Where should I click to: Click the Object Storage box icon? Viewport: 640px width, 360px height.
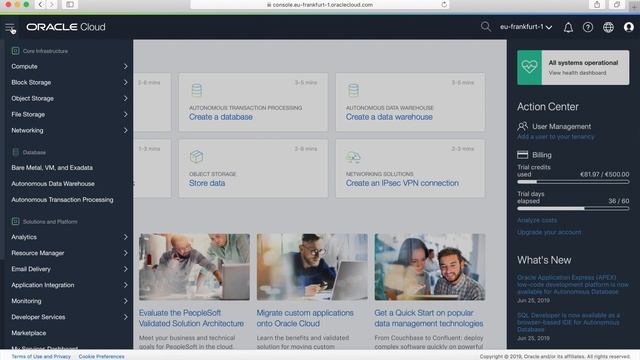point(196,156)
